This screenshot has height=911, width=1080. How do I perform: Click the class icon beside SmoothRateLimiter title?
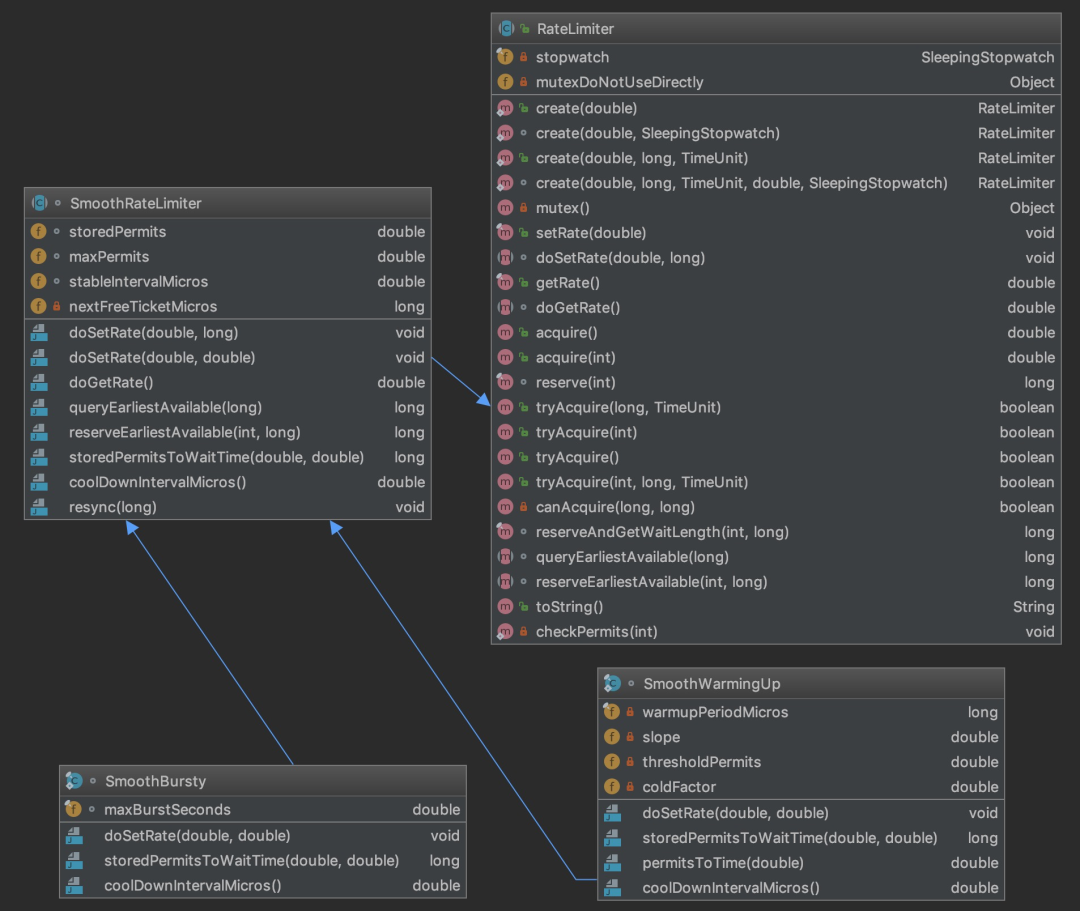click(39, 203)
